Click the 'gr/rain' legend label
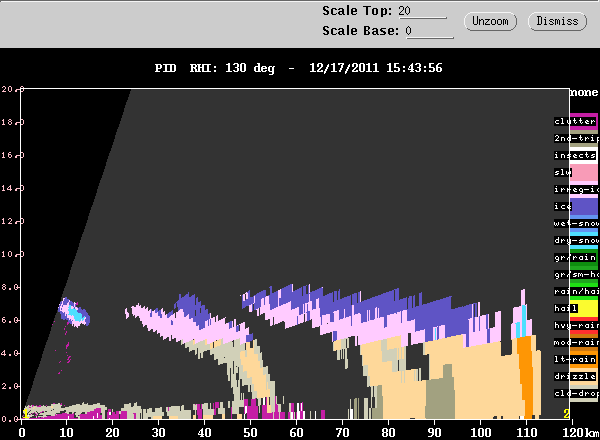This screenshot has width=600, height=440. (x=575, y=257)
